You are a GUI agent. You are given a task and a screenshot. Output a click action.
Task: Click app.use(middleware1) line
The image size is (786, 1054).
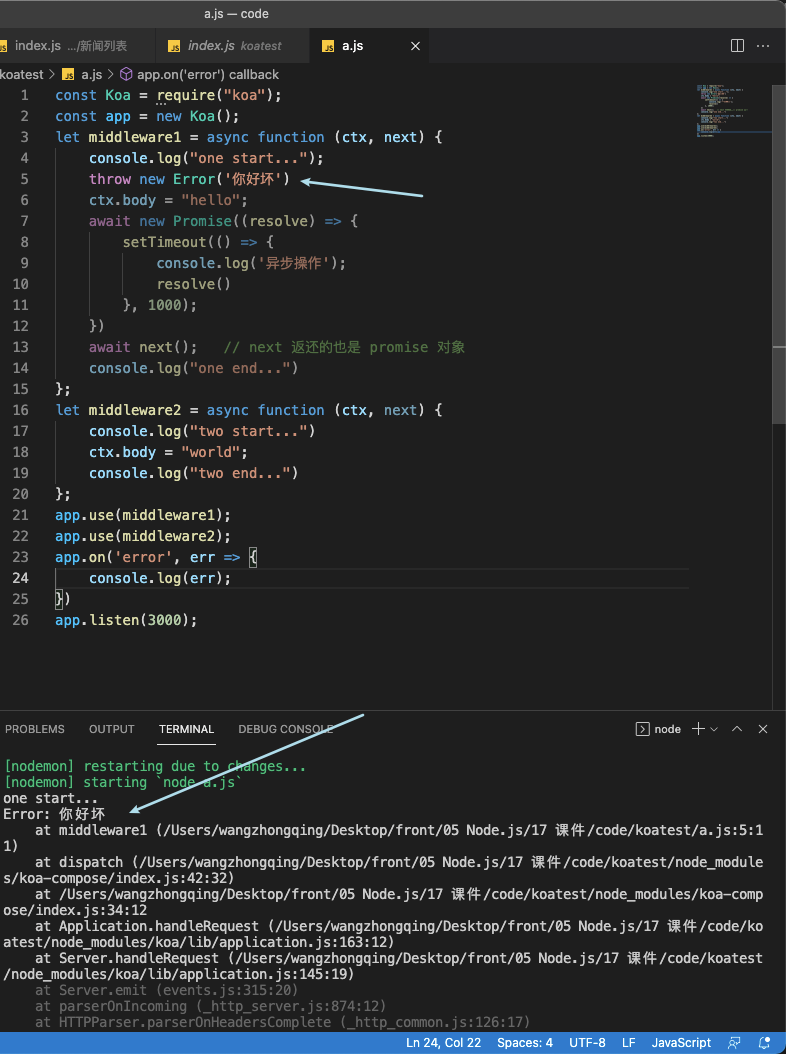point(143,515)
